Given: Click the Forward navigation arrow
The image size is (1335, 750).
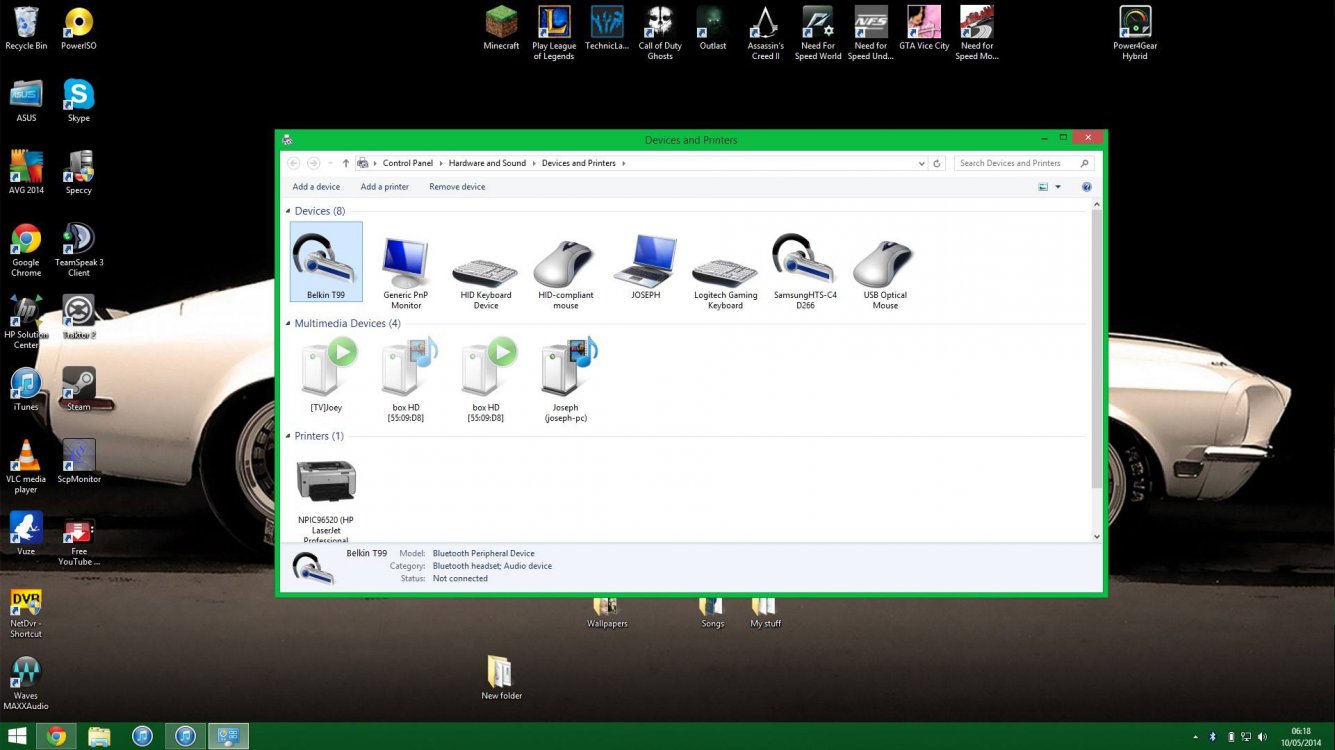Looking at the screenshot, I should coord(313,163).
